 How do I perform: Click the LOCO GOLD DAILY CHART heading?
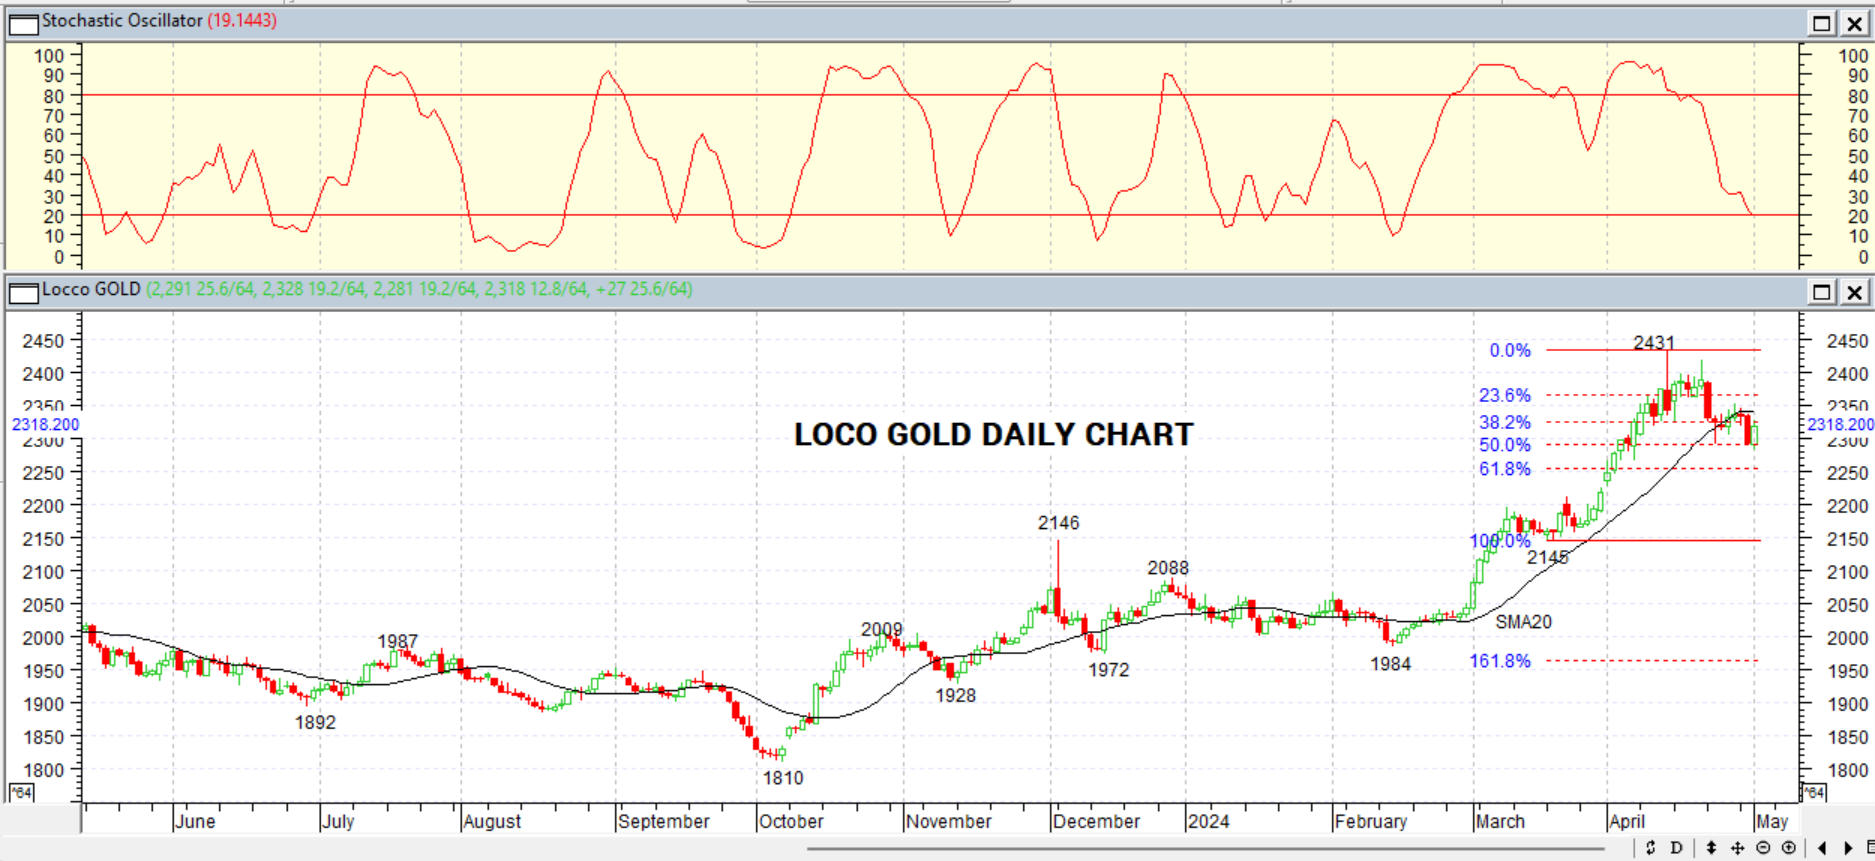point(994,435)
